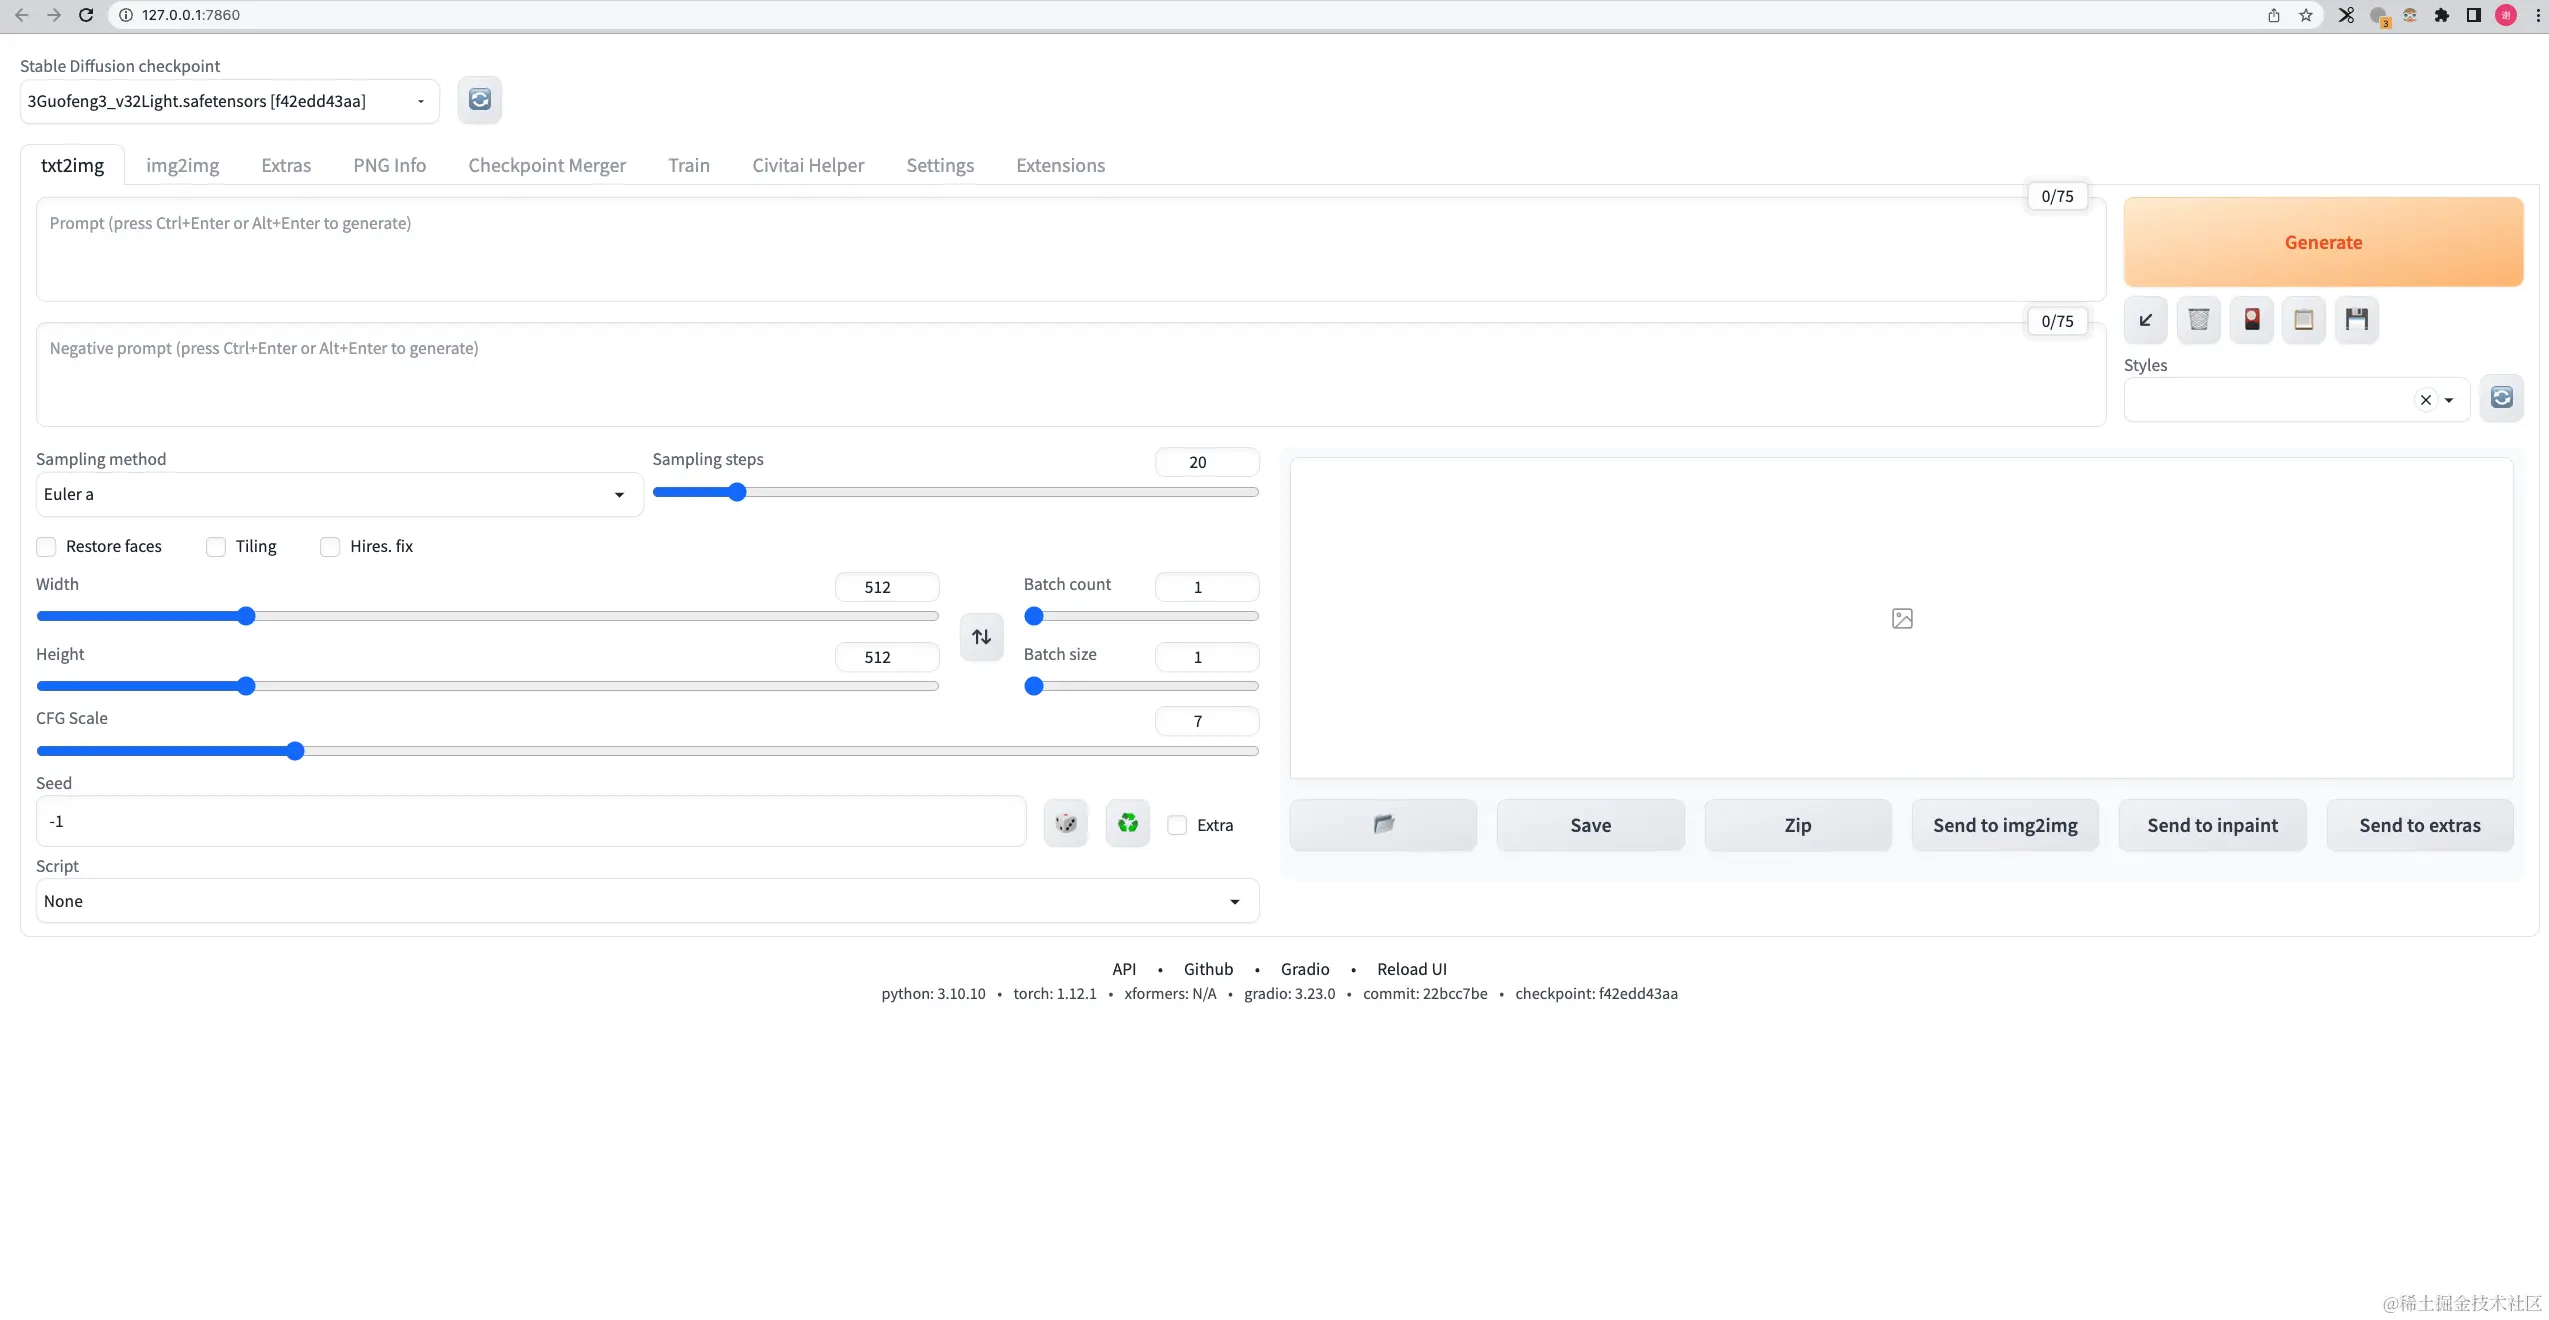Open the Civitai Helper tab
Viewport: 2549px width, 1320px height.
tap(807, 166)
